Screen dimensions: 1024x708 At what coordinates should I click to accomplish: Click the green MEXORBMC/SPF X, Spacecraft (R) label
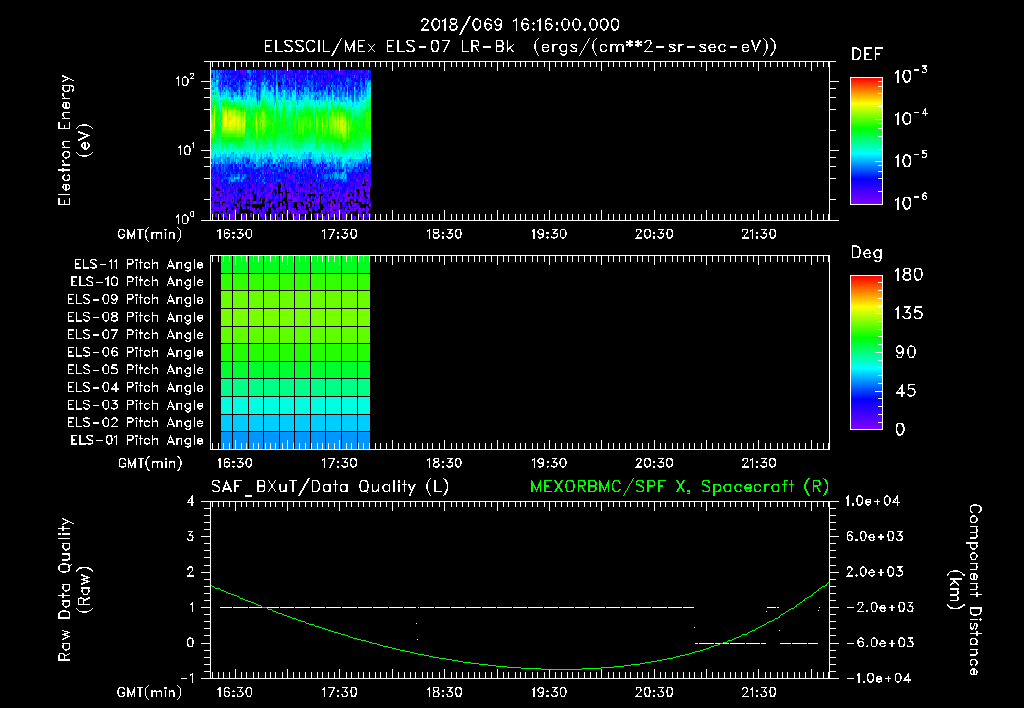tap(679, 487)
